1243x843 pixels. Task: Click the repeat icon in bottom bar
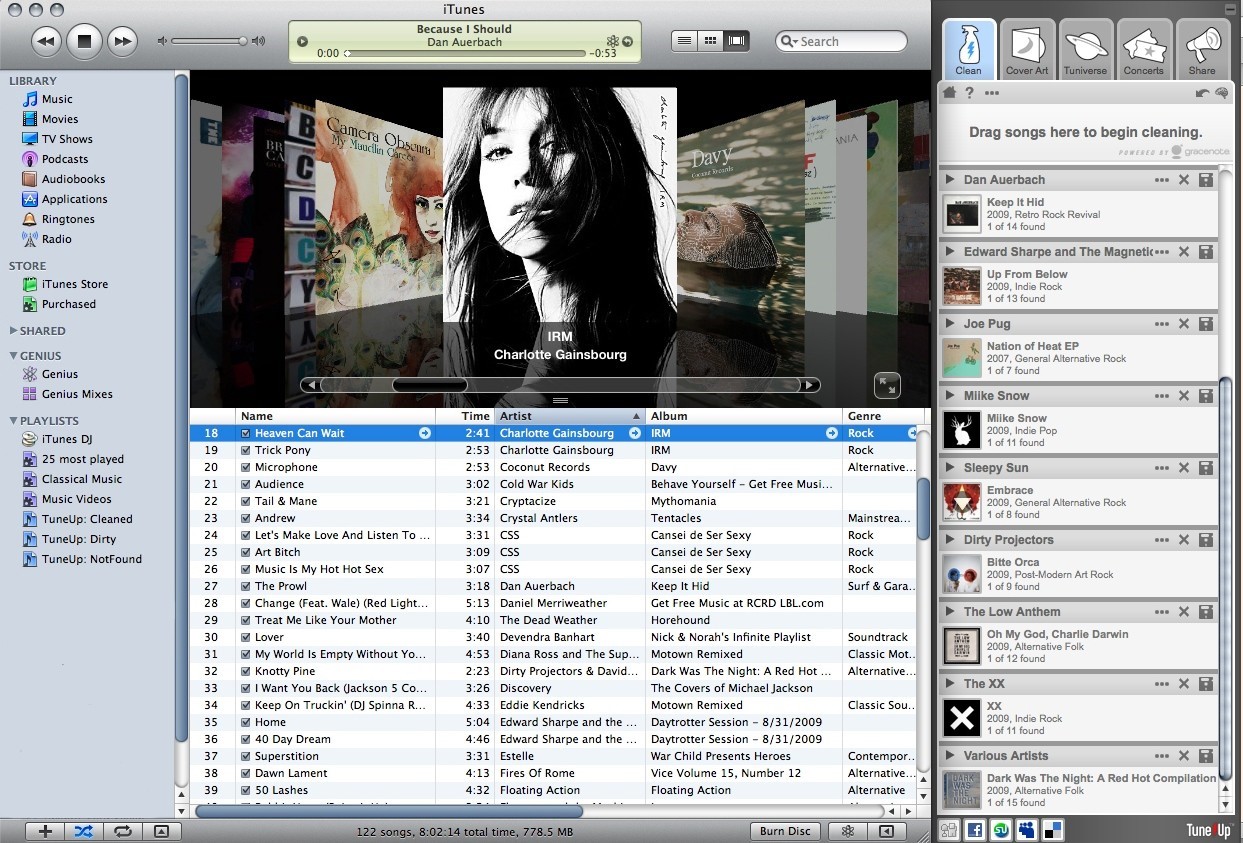pos(123,831)
